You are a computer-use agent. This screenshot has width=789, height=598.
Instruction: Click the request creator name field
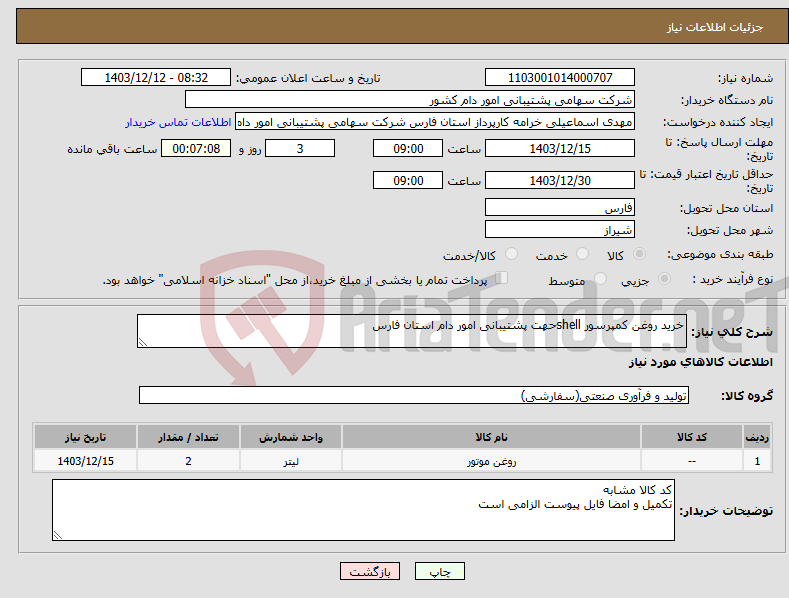pos(435,121)
